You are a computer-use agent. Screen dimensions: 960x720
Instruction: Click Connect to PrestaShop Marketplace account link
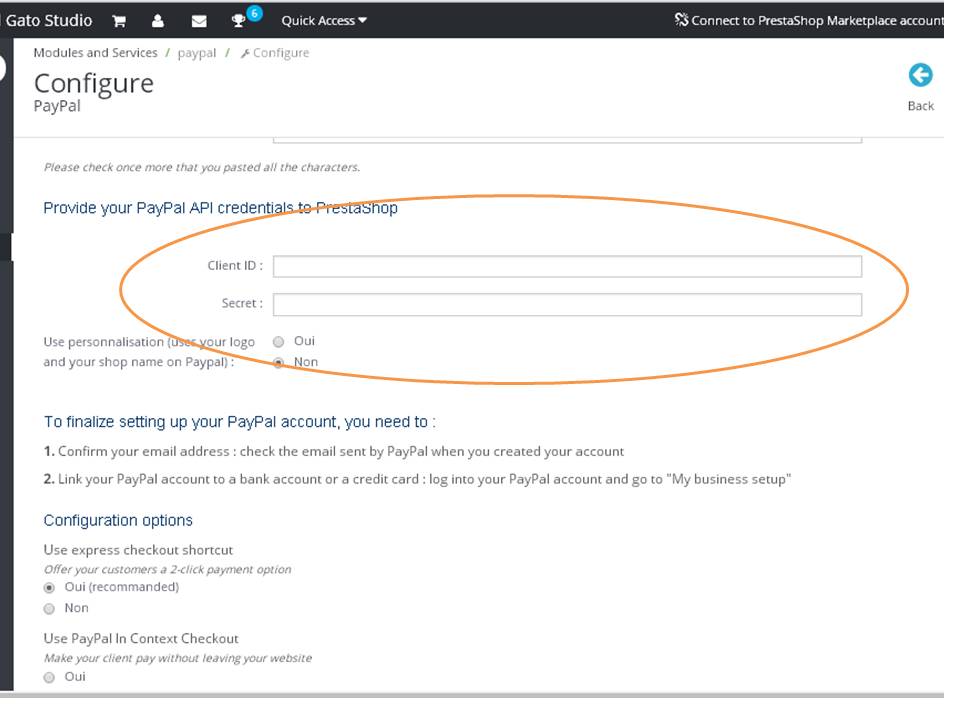point(817,21)
